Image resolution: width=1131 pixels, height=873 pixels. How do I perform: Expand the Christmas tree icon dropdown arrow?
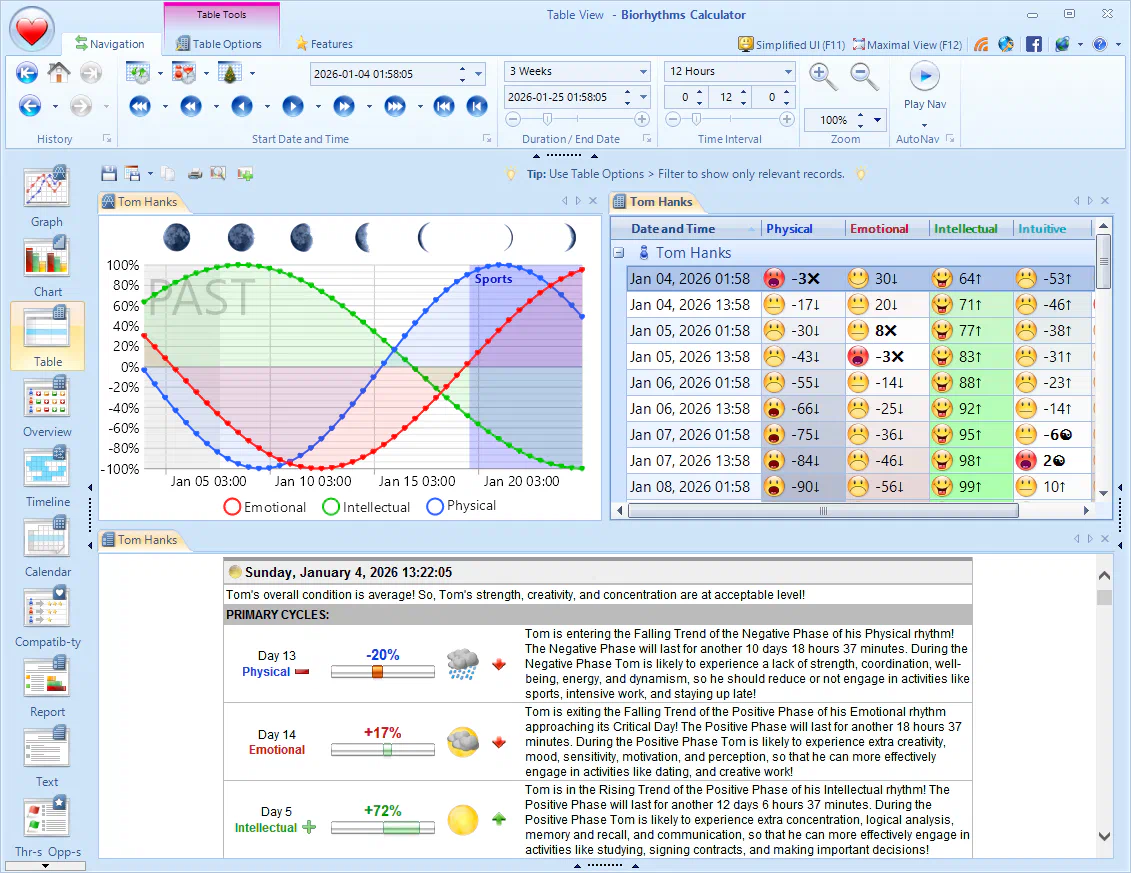252,73
